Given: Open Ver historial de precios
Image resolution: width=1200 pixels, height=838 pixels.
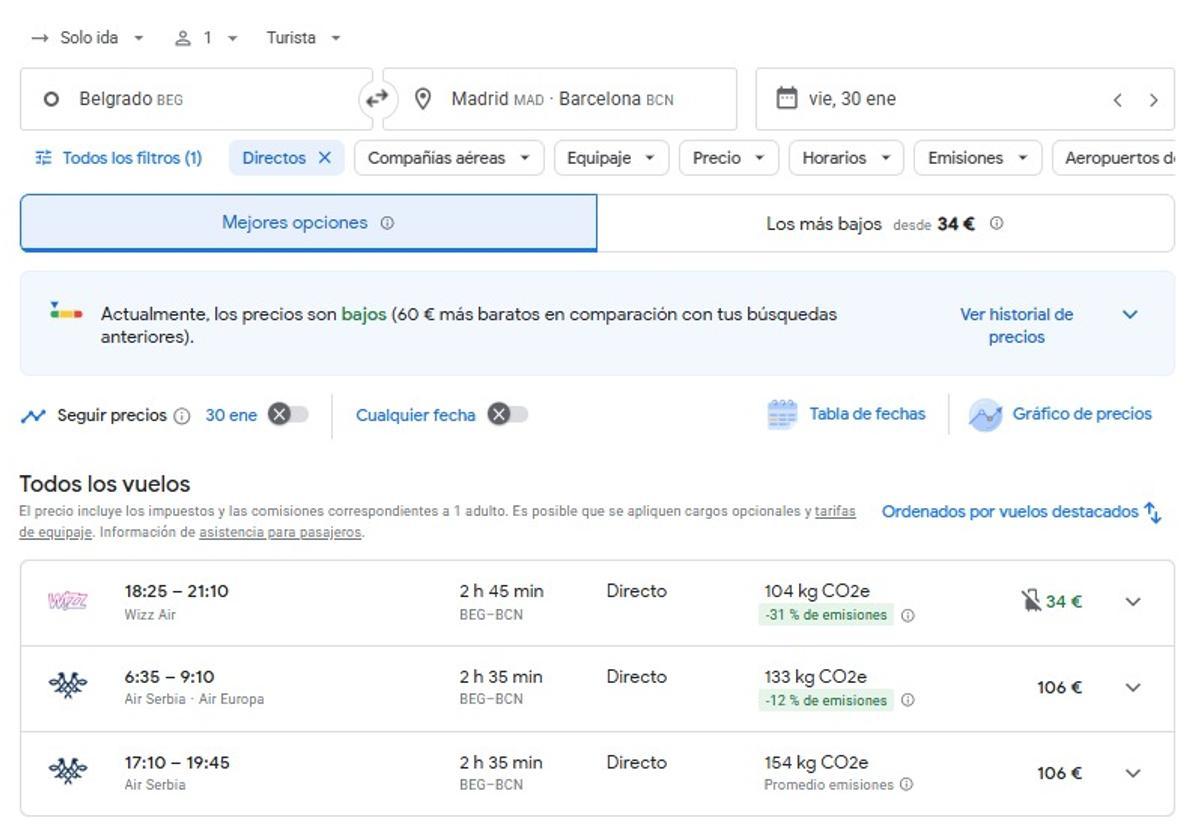Looking at the screenshot, I should 1016,325.
